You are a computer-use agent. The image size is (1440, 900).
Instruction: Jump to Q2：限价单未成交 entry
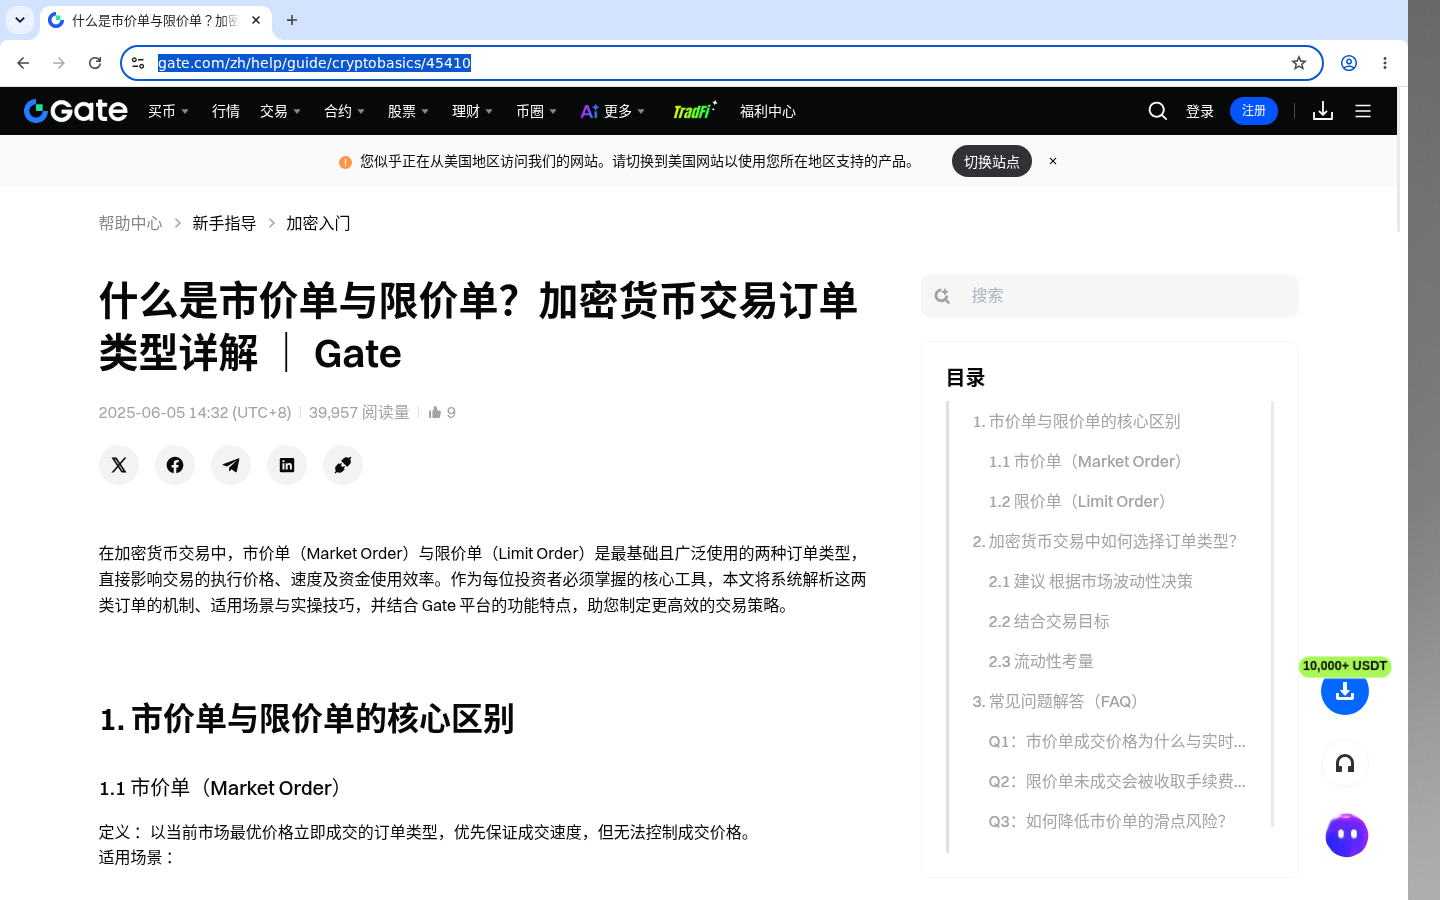[1117, 781]
